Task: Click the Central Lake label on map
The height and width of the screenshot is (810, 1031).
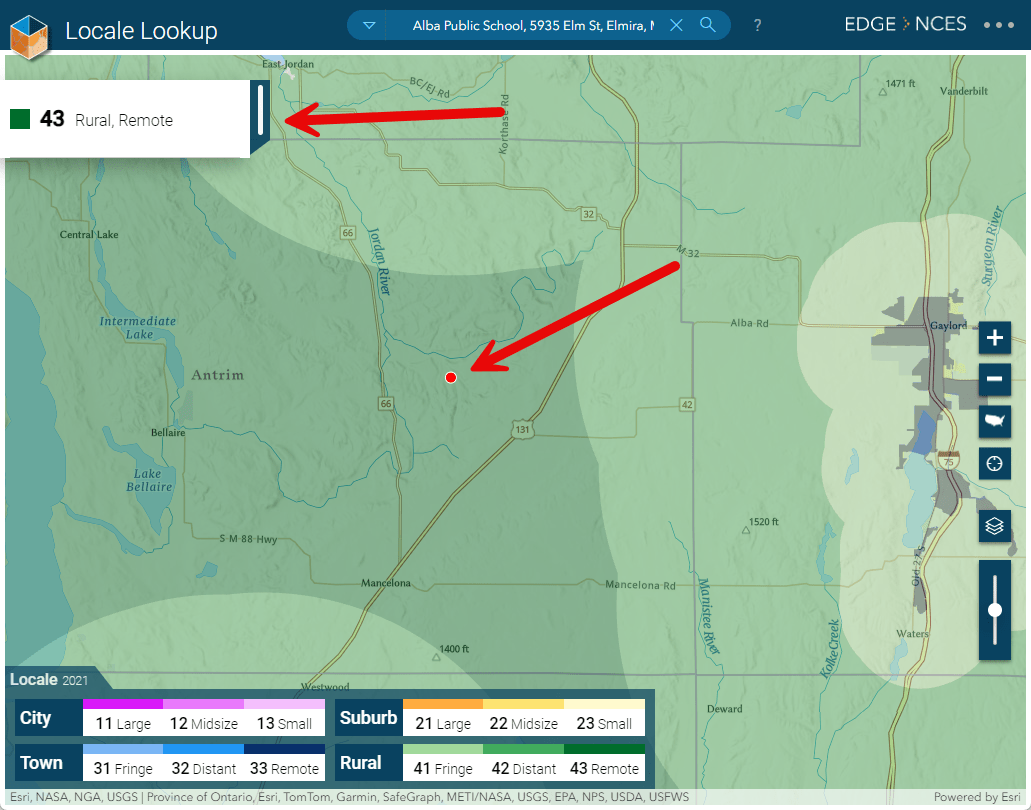Action: [89, 234]
